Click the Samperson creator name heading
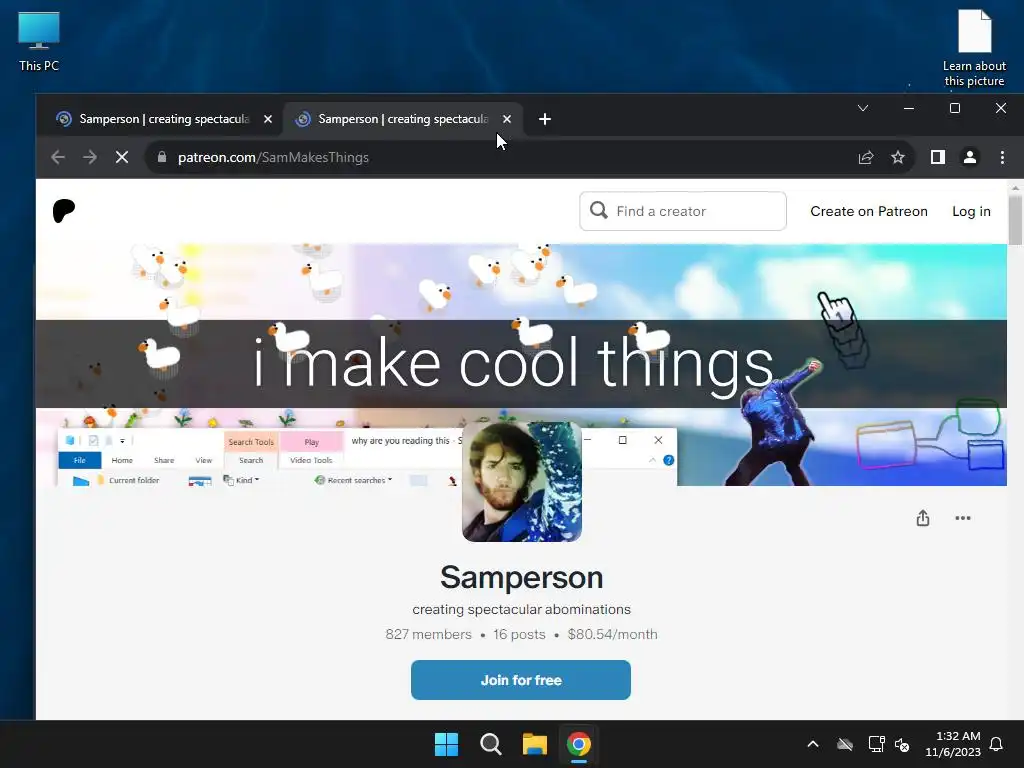The height and width of the screenshot is (768, 1024). 521,577
